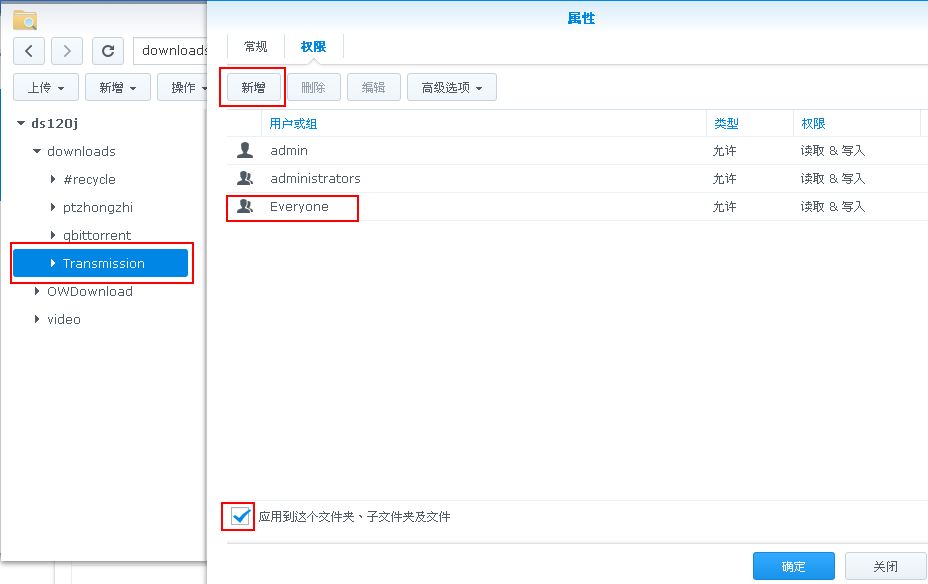Screen dimensions: 928x584
Task: Select the admin user icon
Action: click(x=245, y=151)
